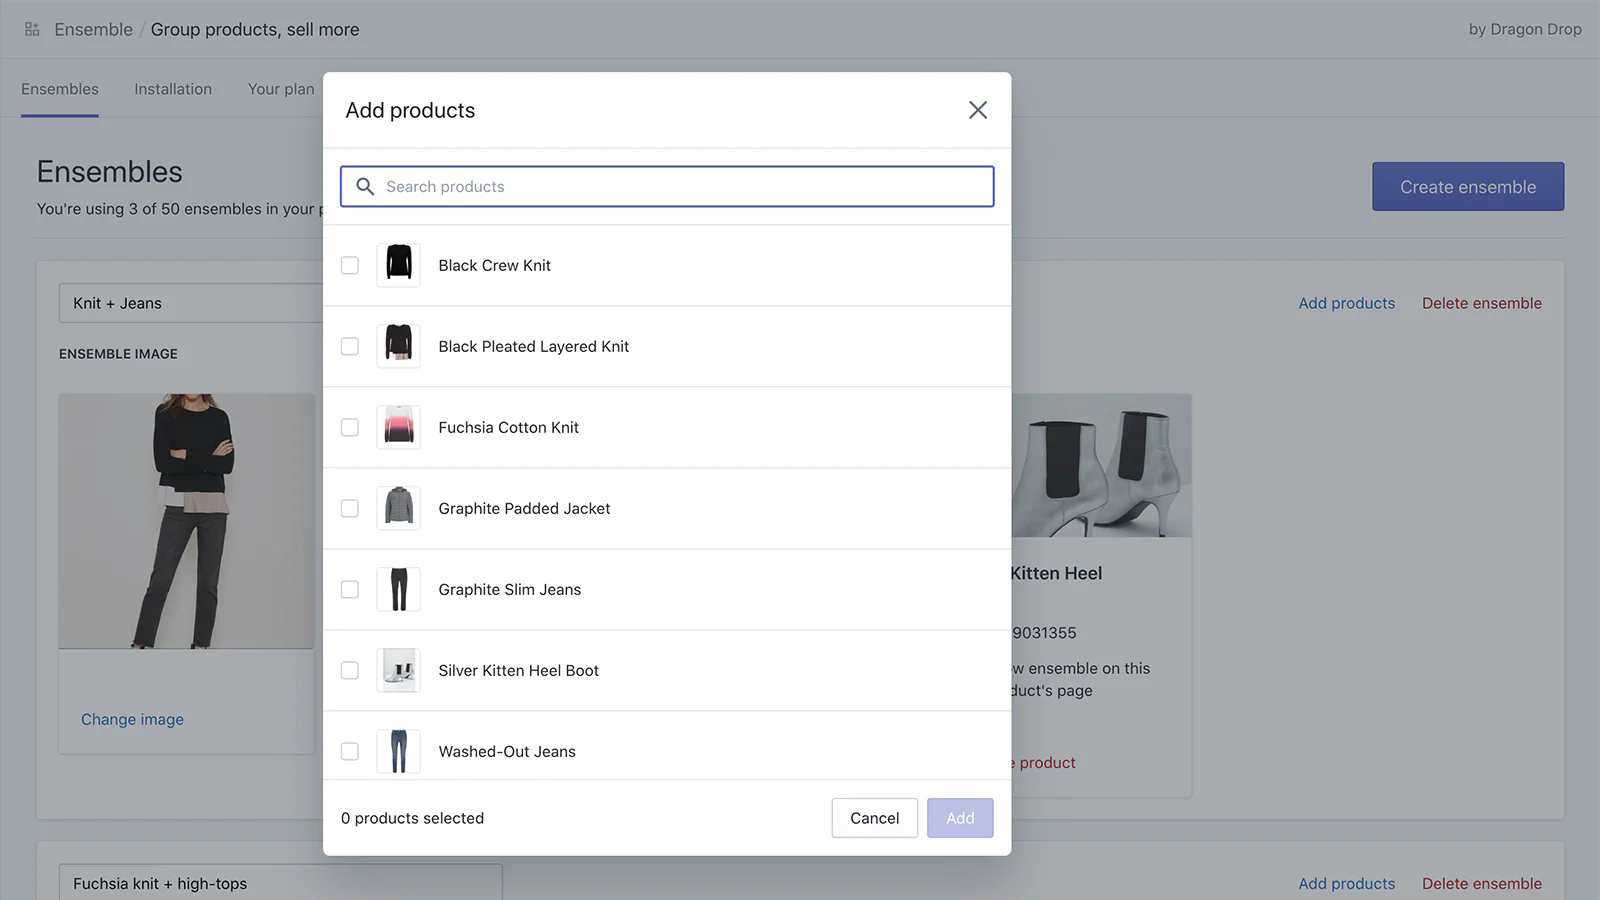Viewport: 1600px width, 900px height.
Task: Click Add products link for Knit + Jeans
Action: [x=1346, y=303]
